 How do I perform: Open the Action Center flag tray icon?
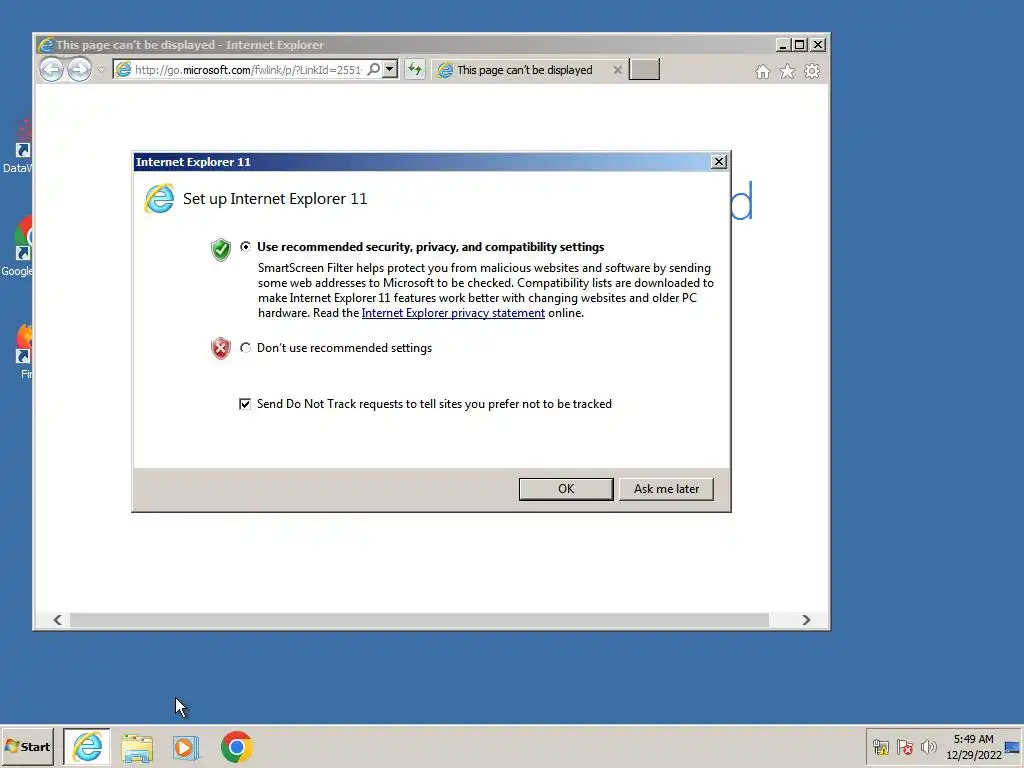904,747
